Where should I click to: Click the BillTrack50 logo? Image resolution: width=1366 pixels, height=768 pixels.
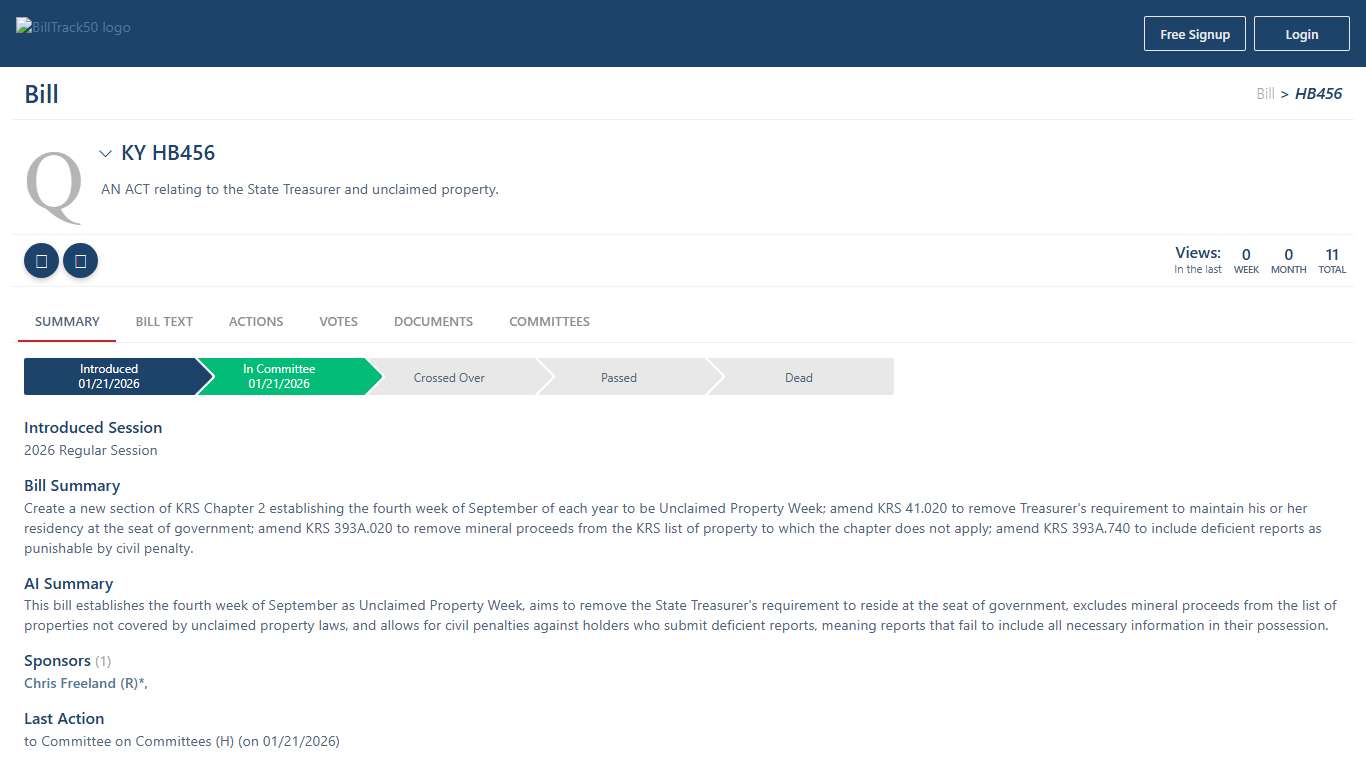pyautogui.click(x=74, y=27)
